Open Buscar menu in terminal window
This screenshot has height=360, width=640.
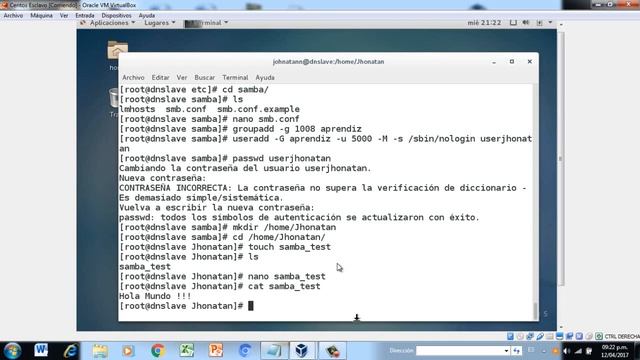[204, 78]
